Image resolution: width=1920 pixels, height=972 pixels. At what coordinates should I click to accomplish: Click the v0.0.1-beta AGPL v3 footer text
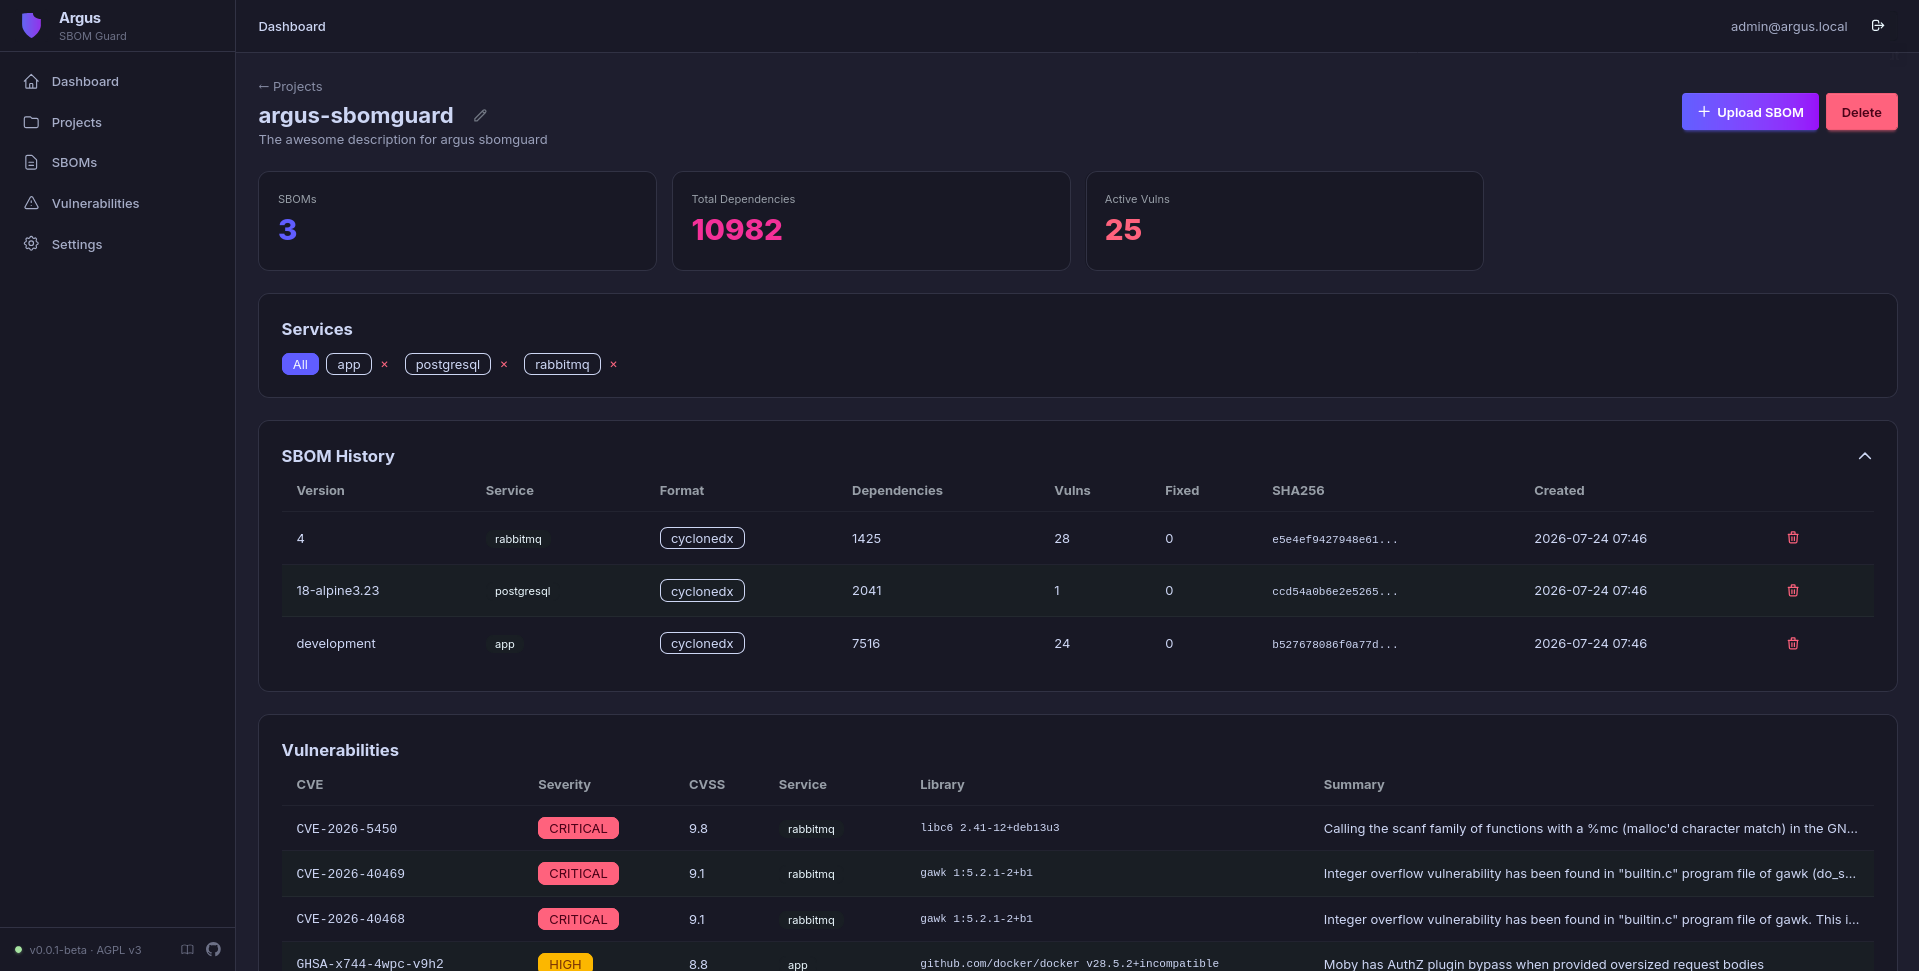[85, 950]
